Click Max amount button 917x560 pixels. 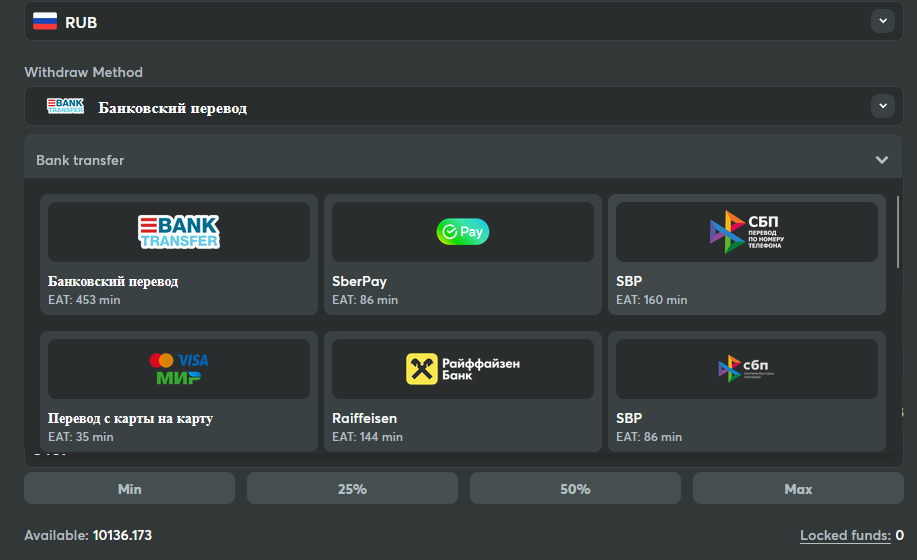(x=798, y=489)
